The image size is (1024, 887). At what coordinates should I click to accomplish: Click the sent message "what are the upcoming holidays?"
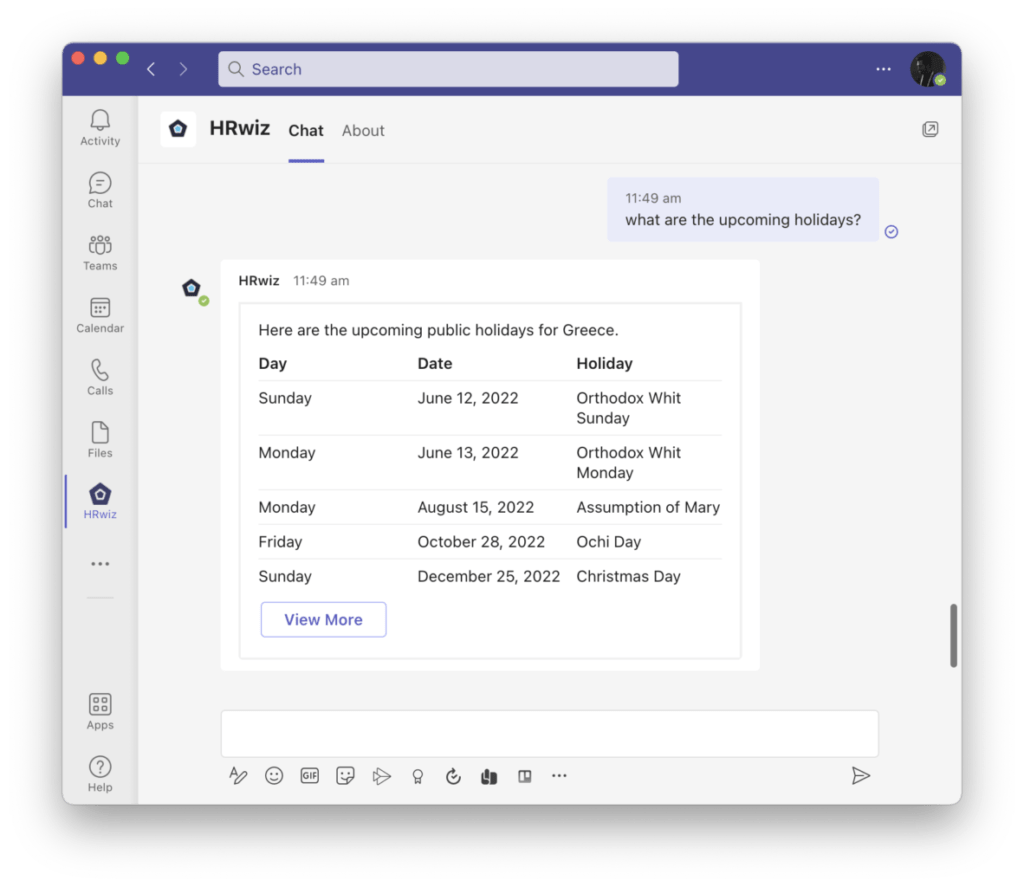coord(743,220)
